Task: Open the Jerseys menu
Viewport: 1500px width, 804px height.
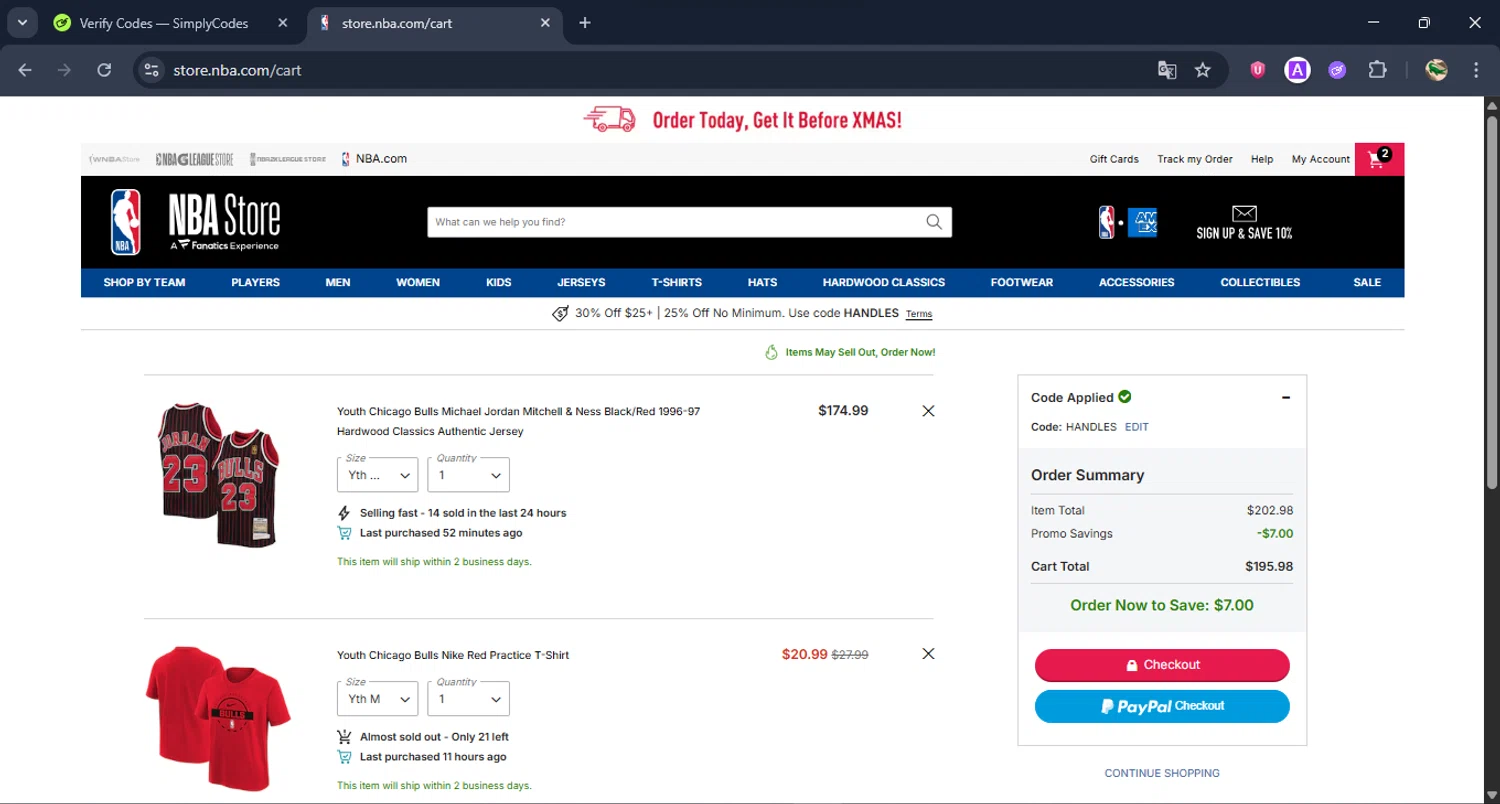Action: pos(581,282)
